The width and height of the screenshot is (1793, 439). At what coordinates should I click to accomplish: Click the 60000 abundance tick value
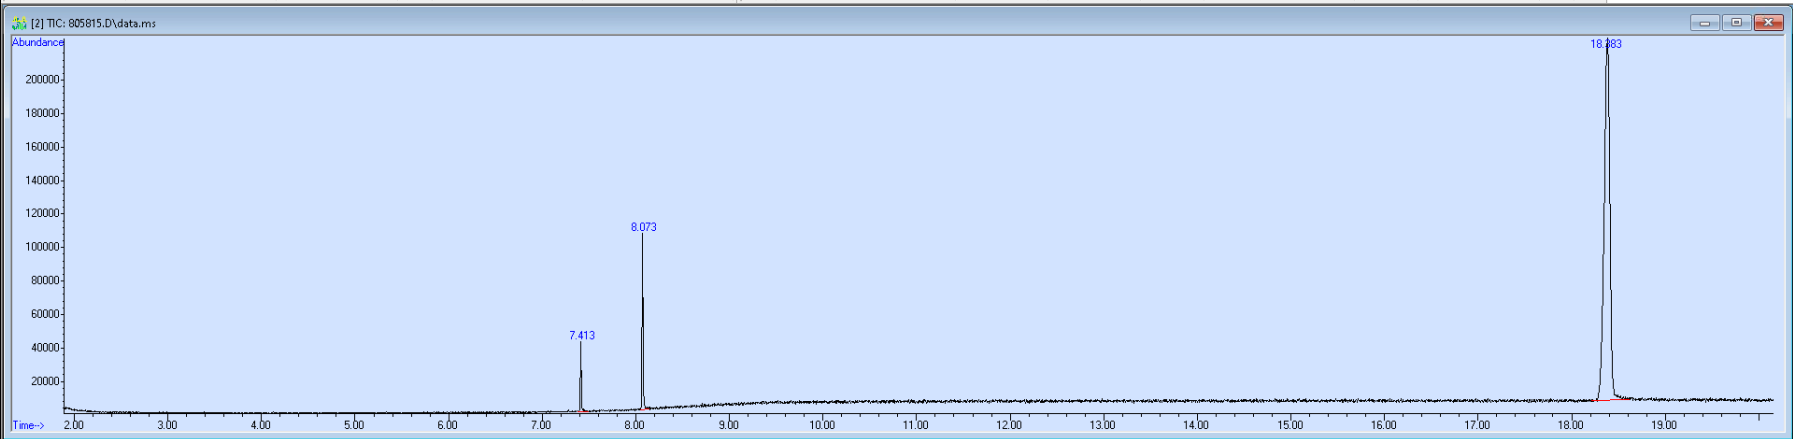click(x=46, y=314)
